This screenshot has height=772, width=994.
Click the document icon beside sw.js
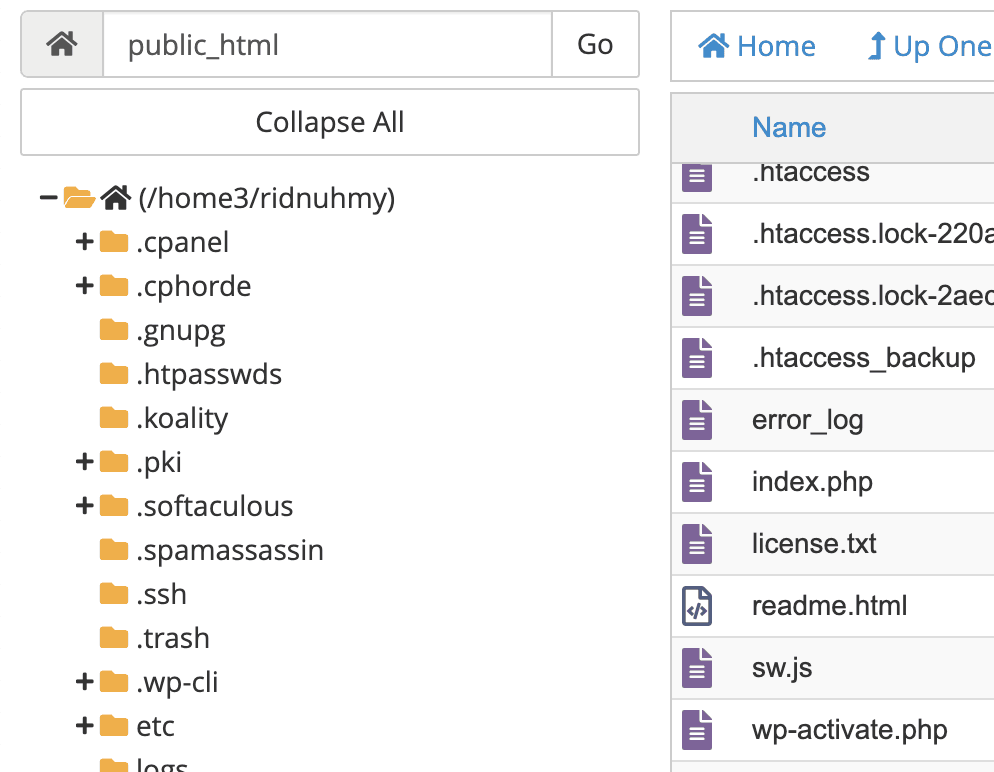tap(697, 667)
